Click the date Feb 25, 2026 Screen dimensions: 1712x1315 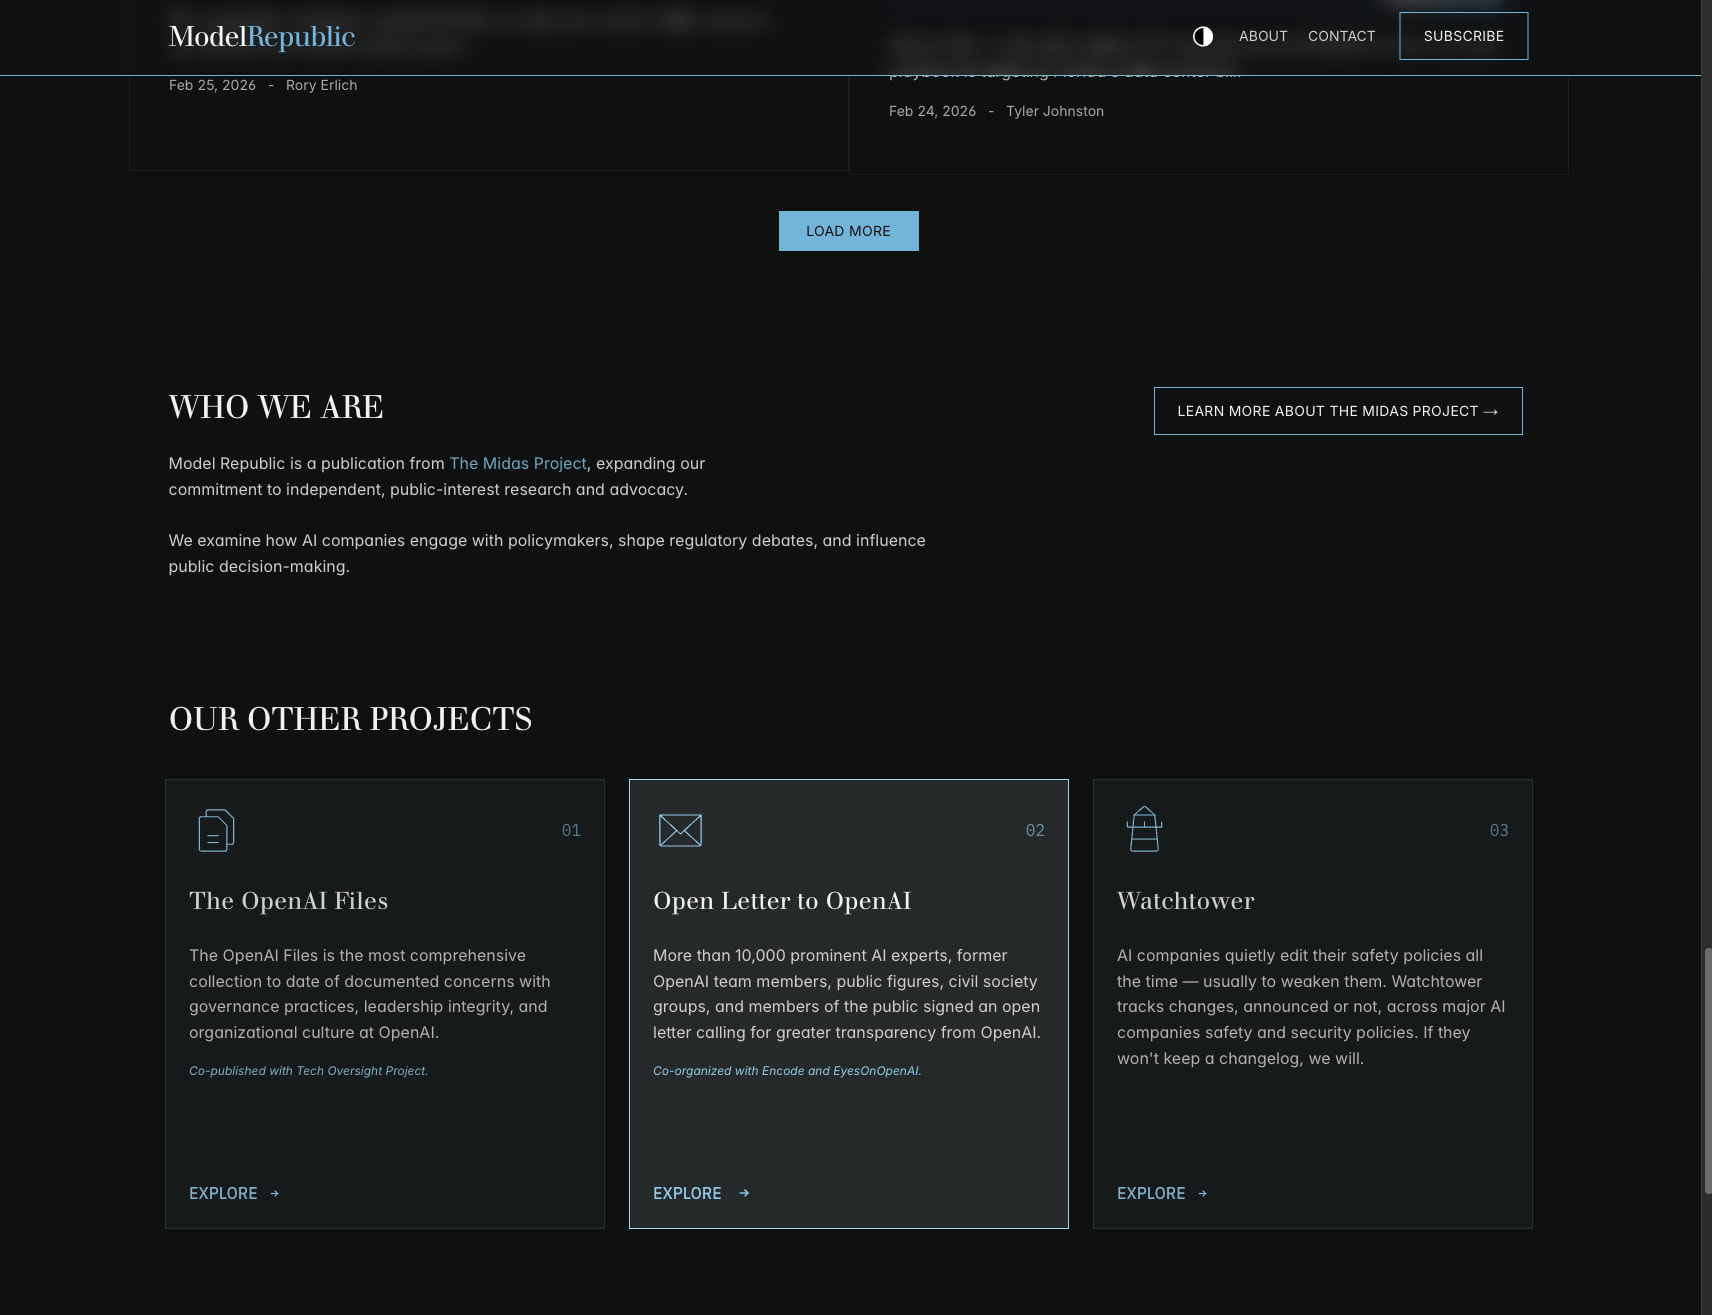(x=212, y=85)
